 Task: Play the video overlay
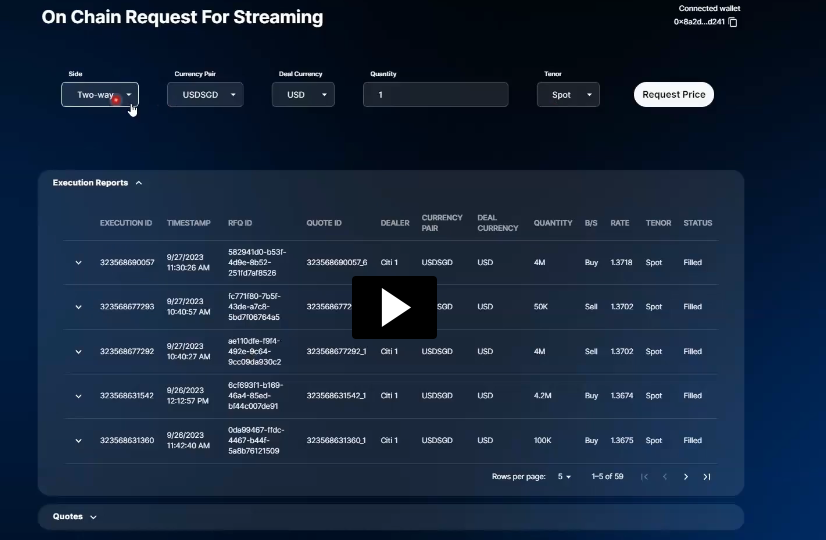tap(394, 307)
